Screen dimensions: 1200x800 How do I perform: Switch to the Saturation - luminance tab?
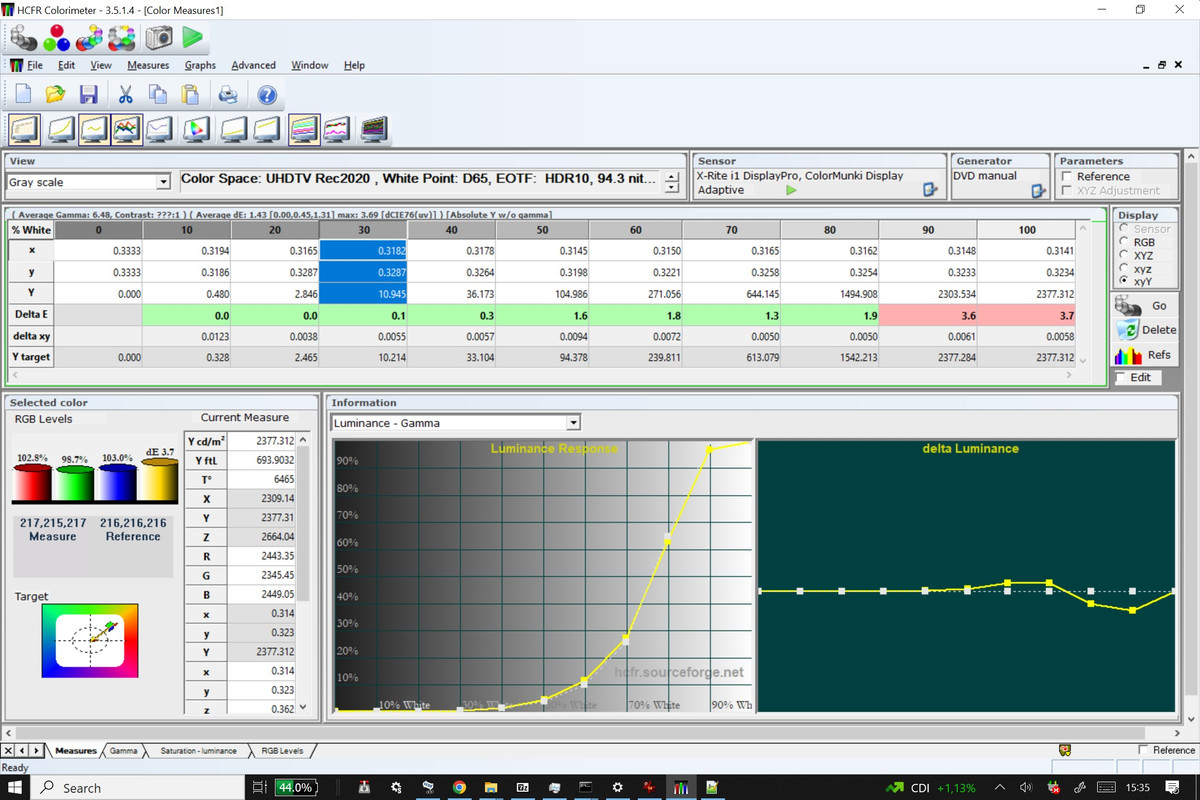[198, 750]
